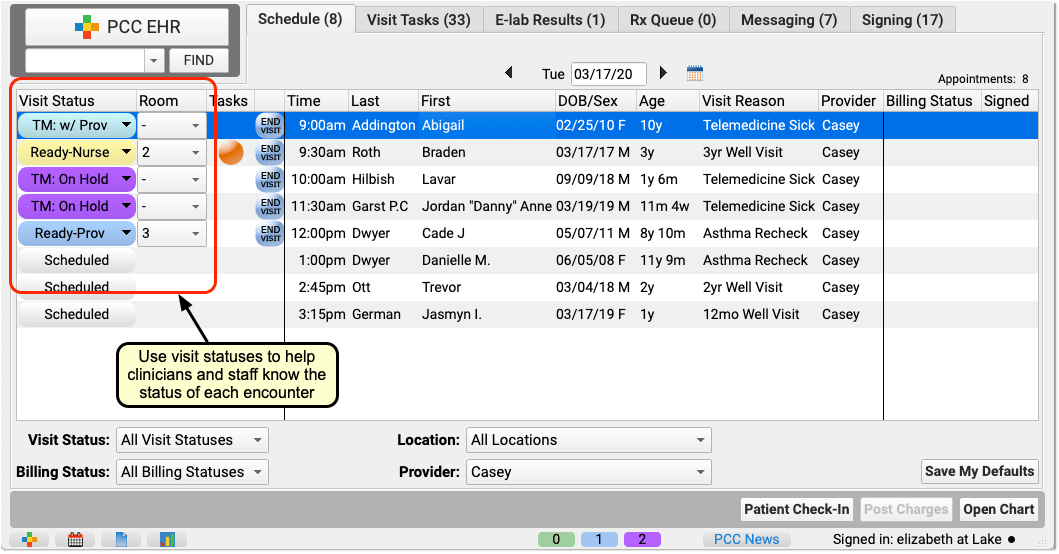Click Post Charges button
Screen dimensions: 1059x554
[x=906, y=509]
